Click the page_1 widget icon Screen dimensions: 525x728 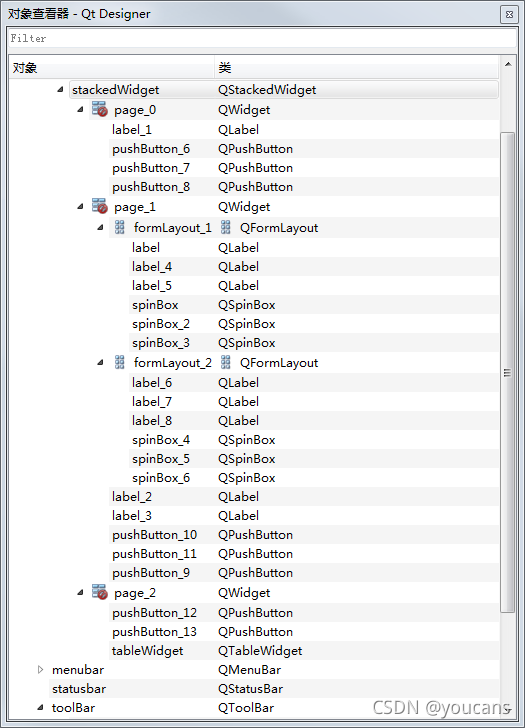click(x=100, y=206)
